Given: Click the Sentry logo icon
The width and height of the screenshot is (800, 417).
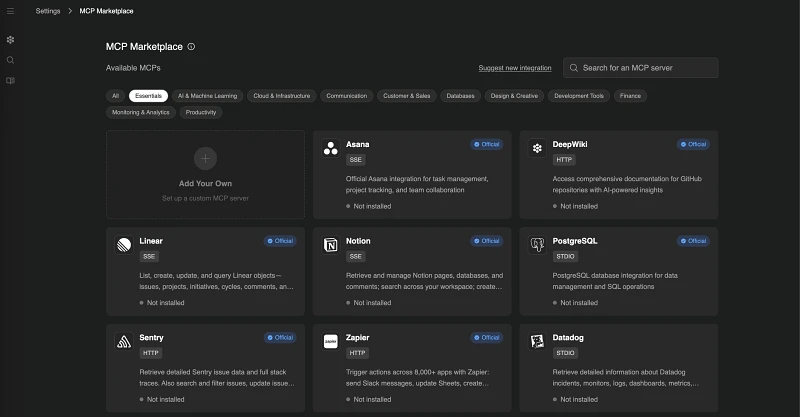Looking at the screenshot, I should click(124, 341).
